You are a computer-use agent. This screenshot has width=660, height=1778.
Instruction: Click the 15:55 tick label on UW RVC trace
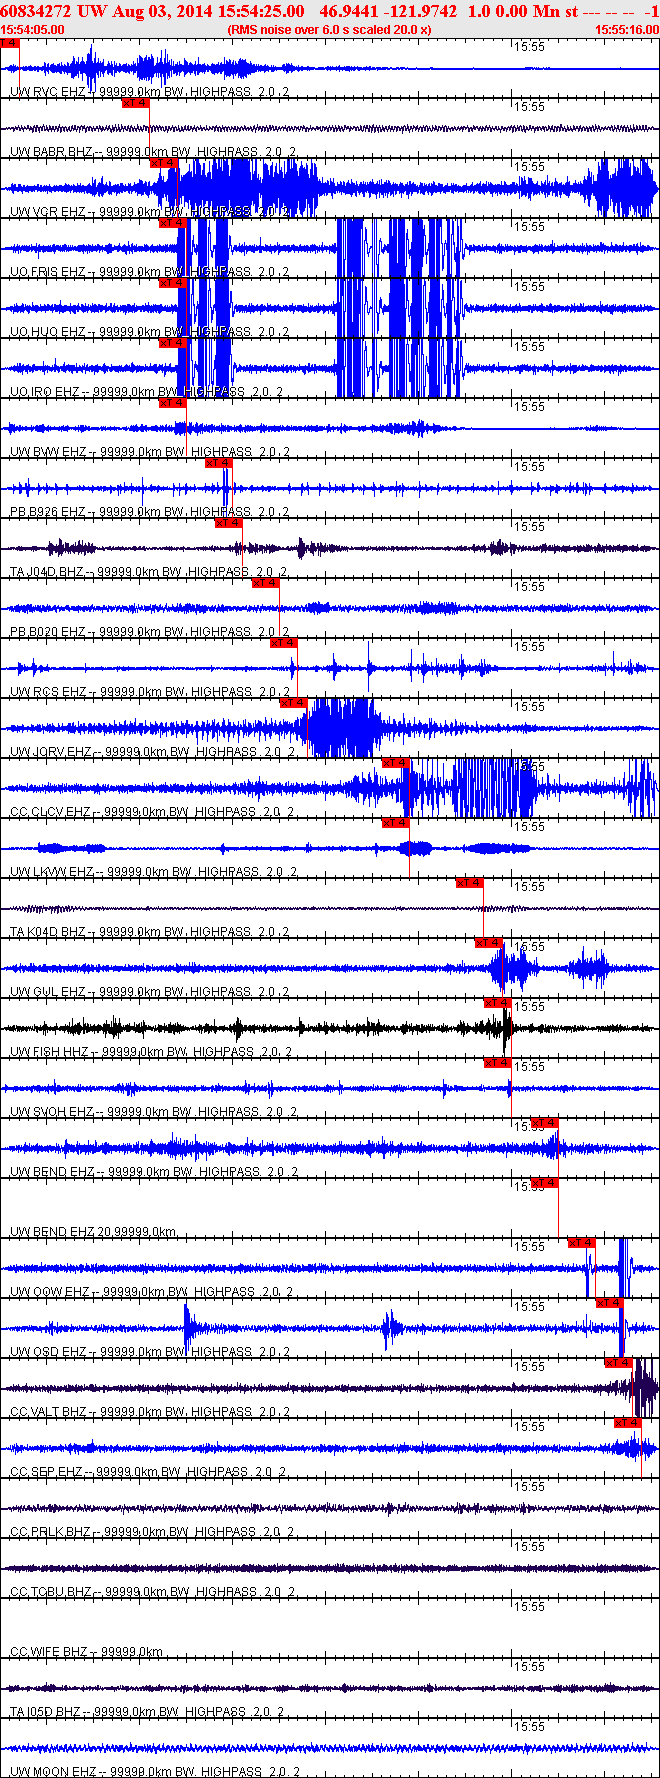pos(529,47)
